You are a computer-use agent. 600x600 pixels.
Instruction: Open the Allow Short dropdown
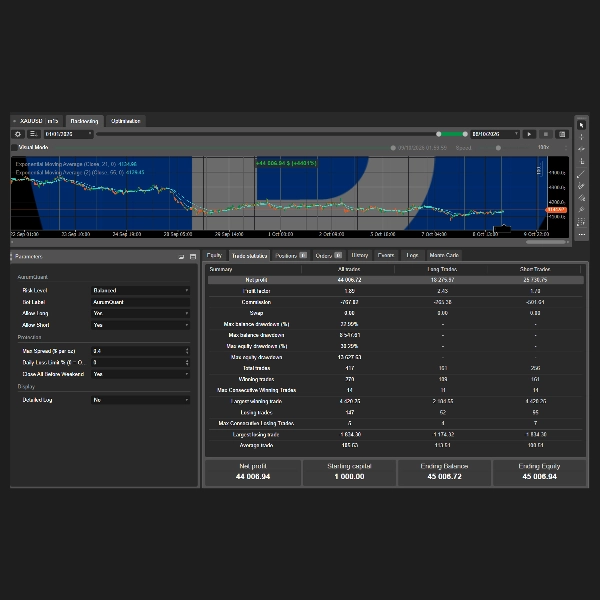pos(140,325)
